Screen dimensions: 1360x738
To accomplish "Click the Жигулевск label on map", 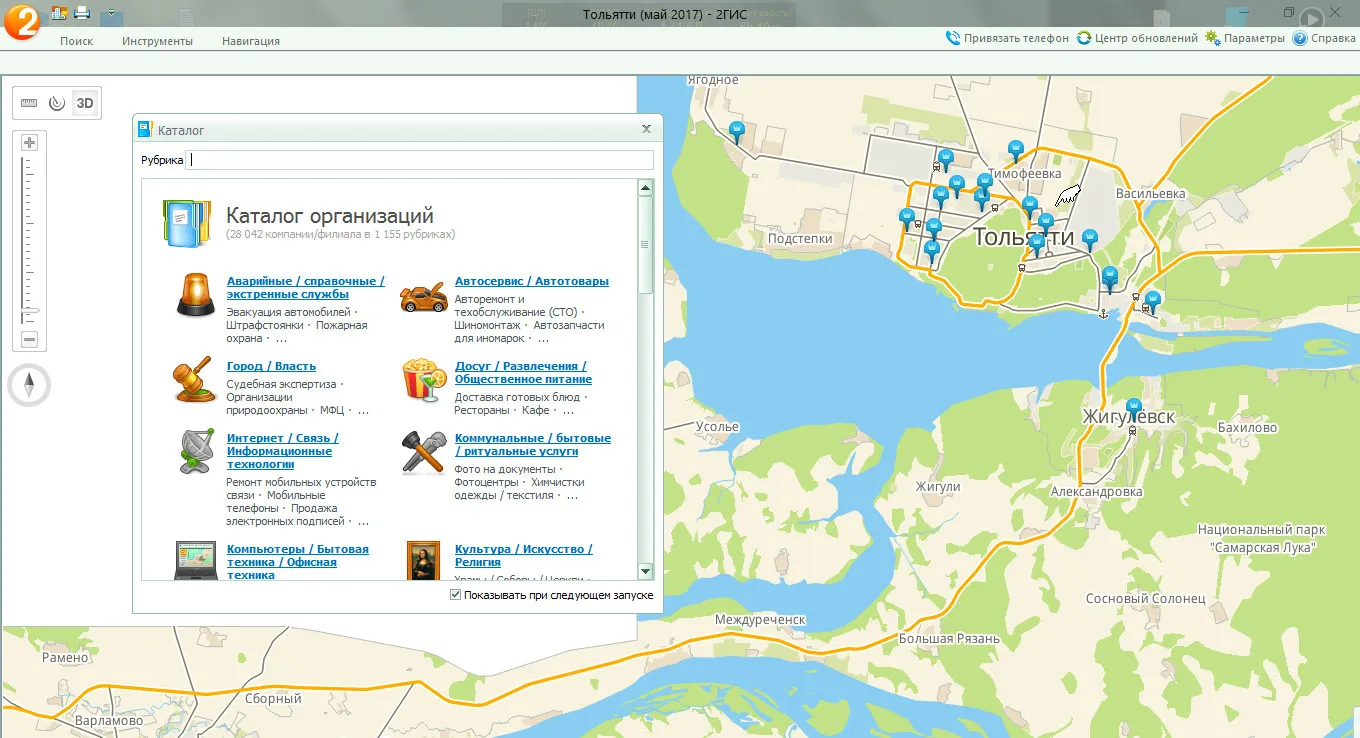I will pos(1128,416).
